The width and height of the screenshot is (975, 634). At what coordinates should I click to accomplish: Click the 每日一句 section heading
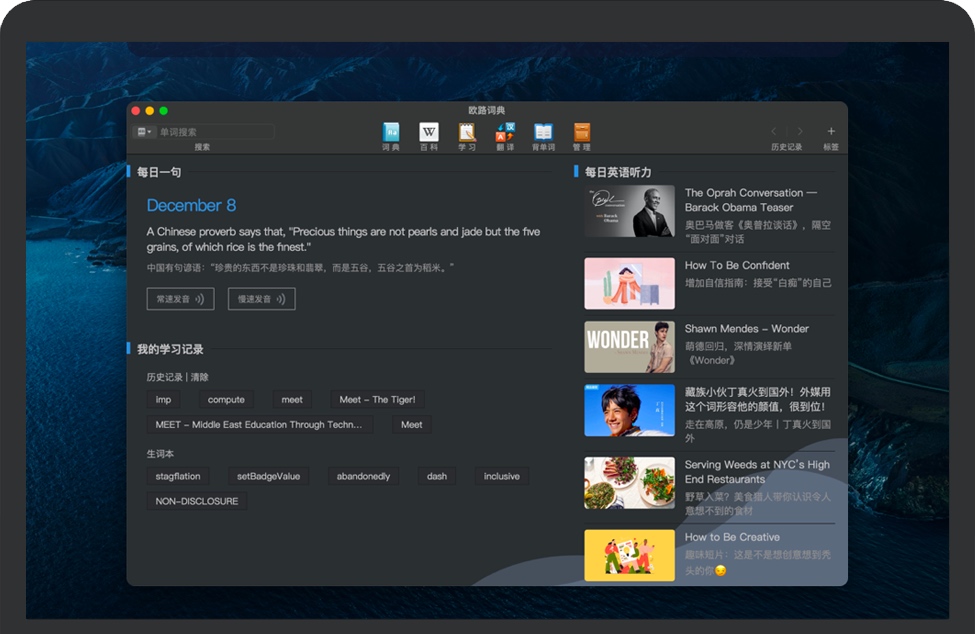159,172
